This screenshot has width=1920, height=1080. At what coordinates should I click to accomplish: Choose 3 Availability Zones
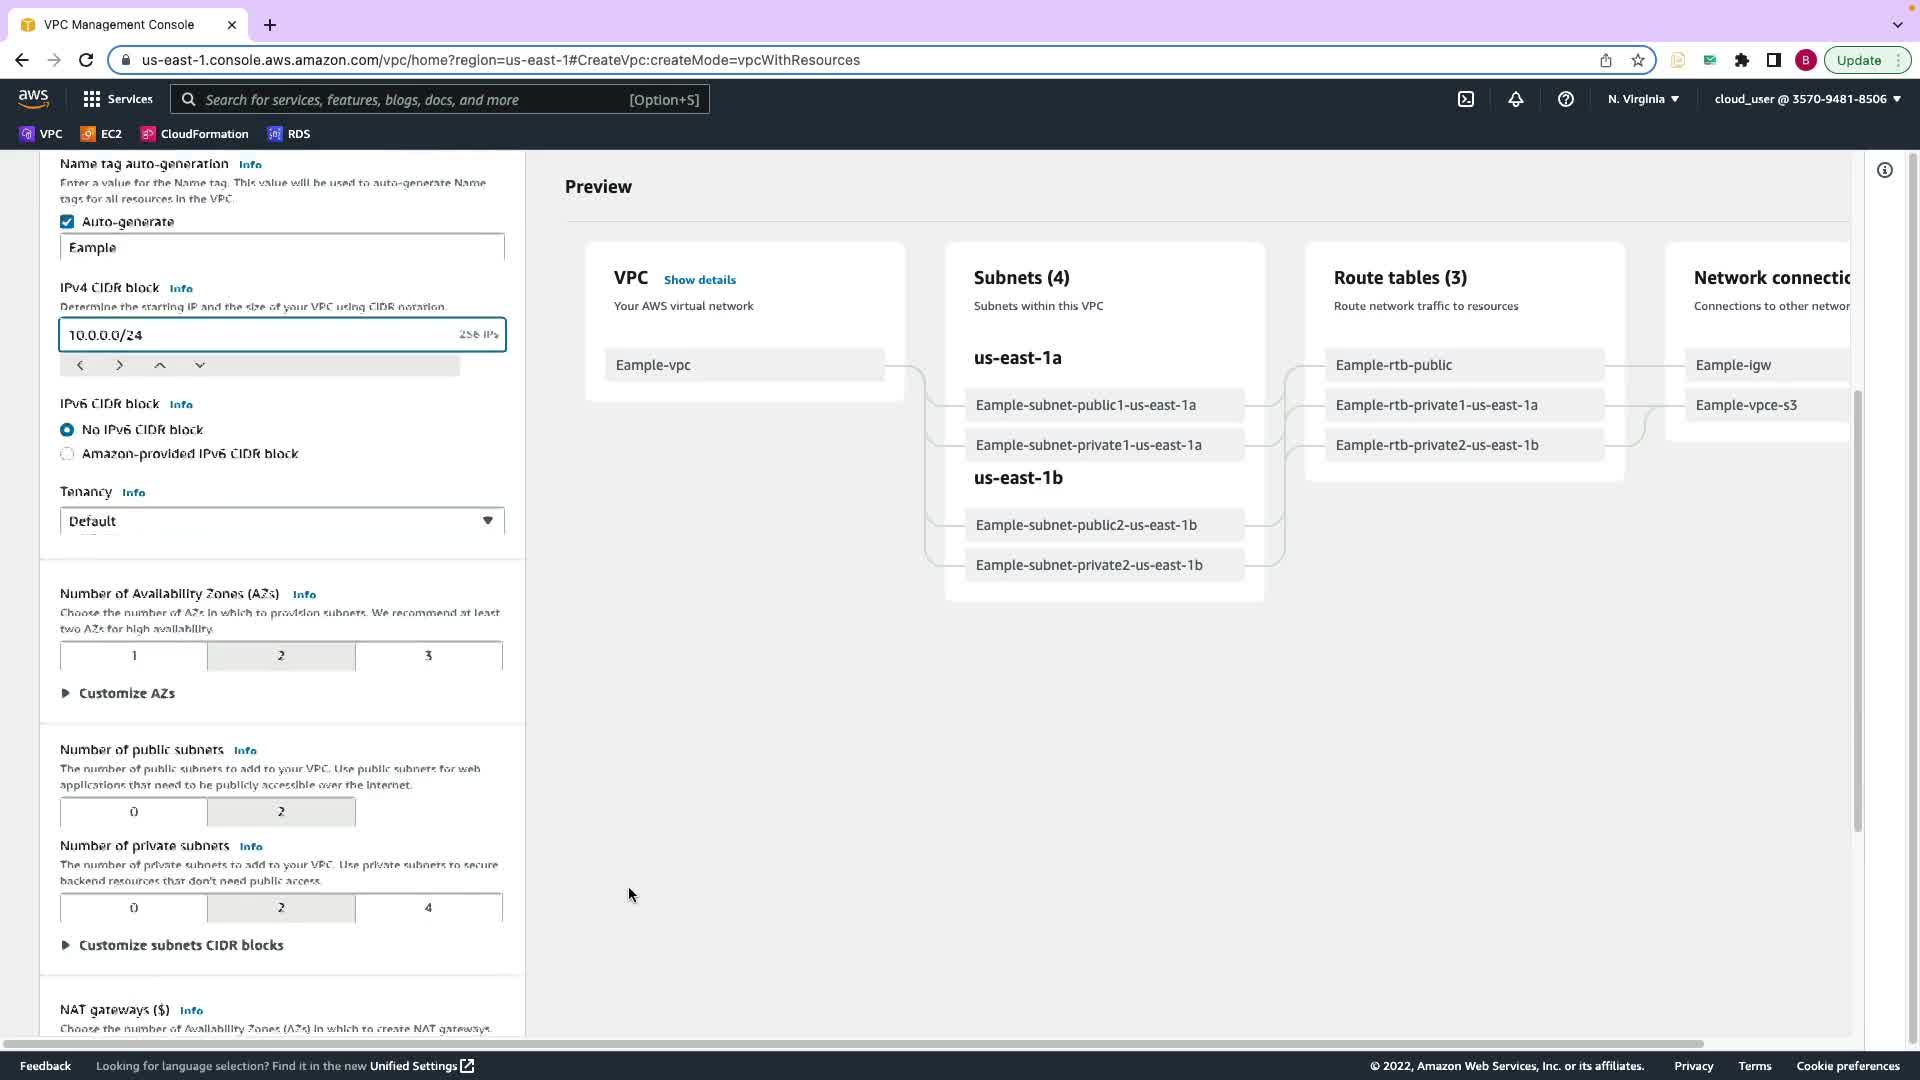pos(428,656)
